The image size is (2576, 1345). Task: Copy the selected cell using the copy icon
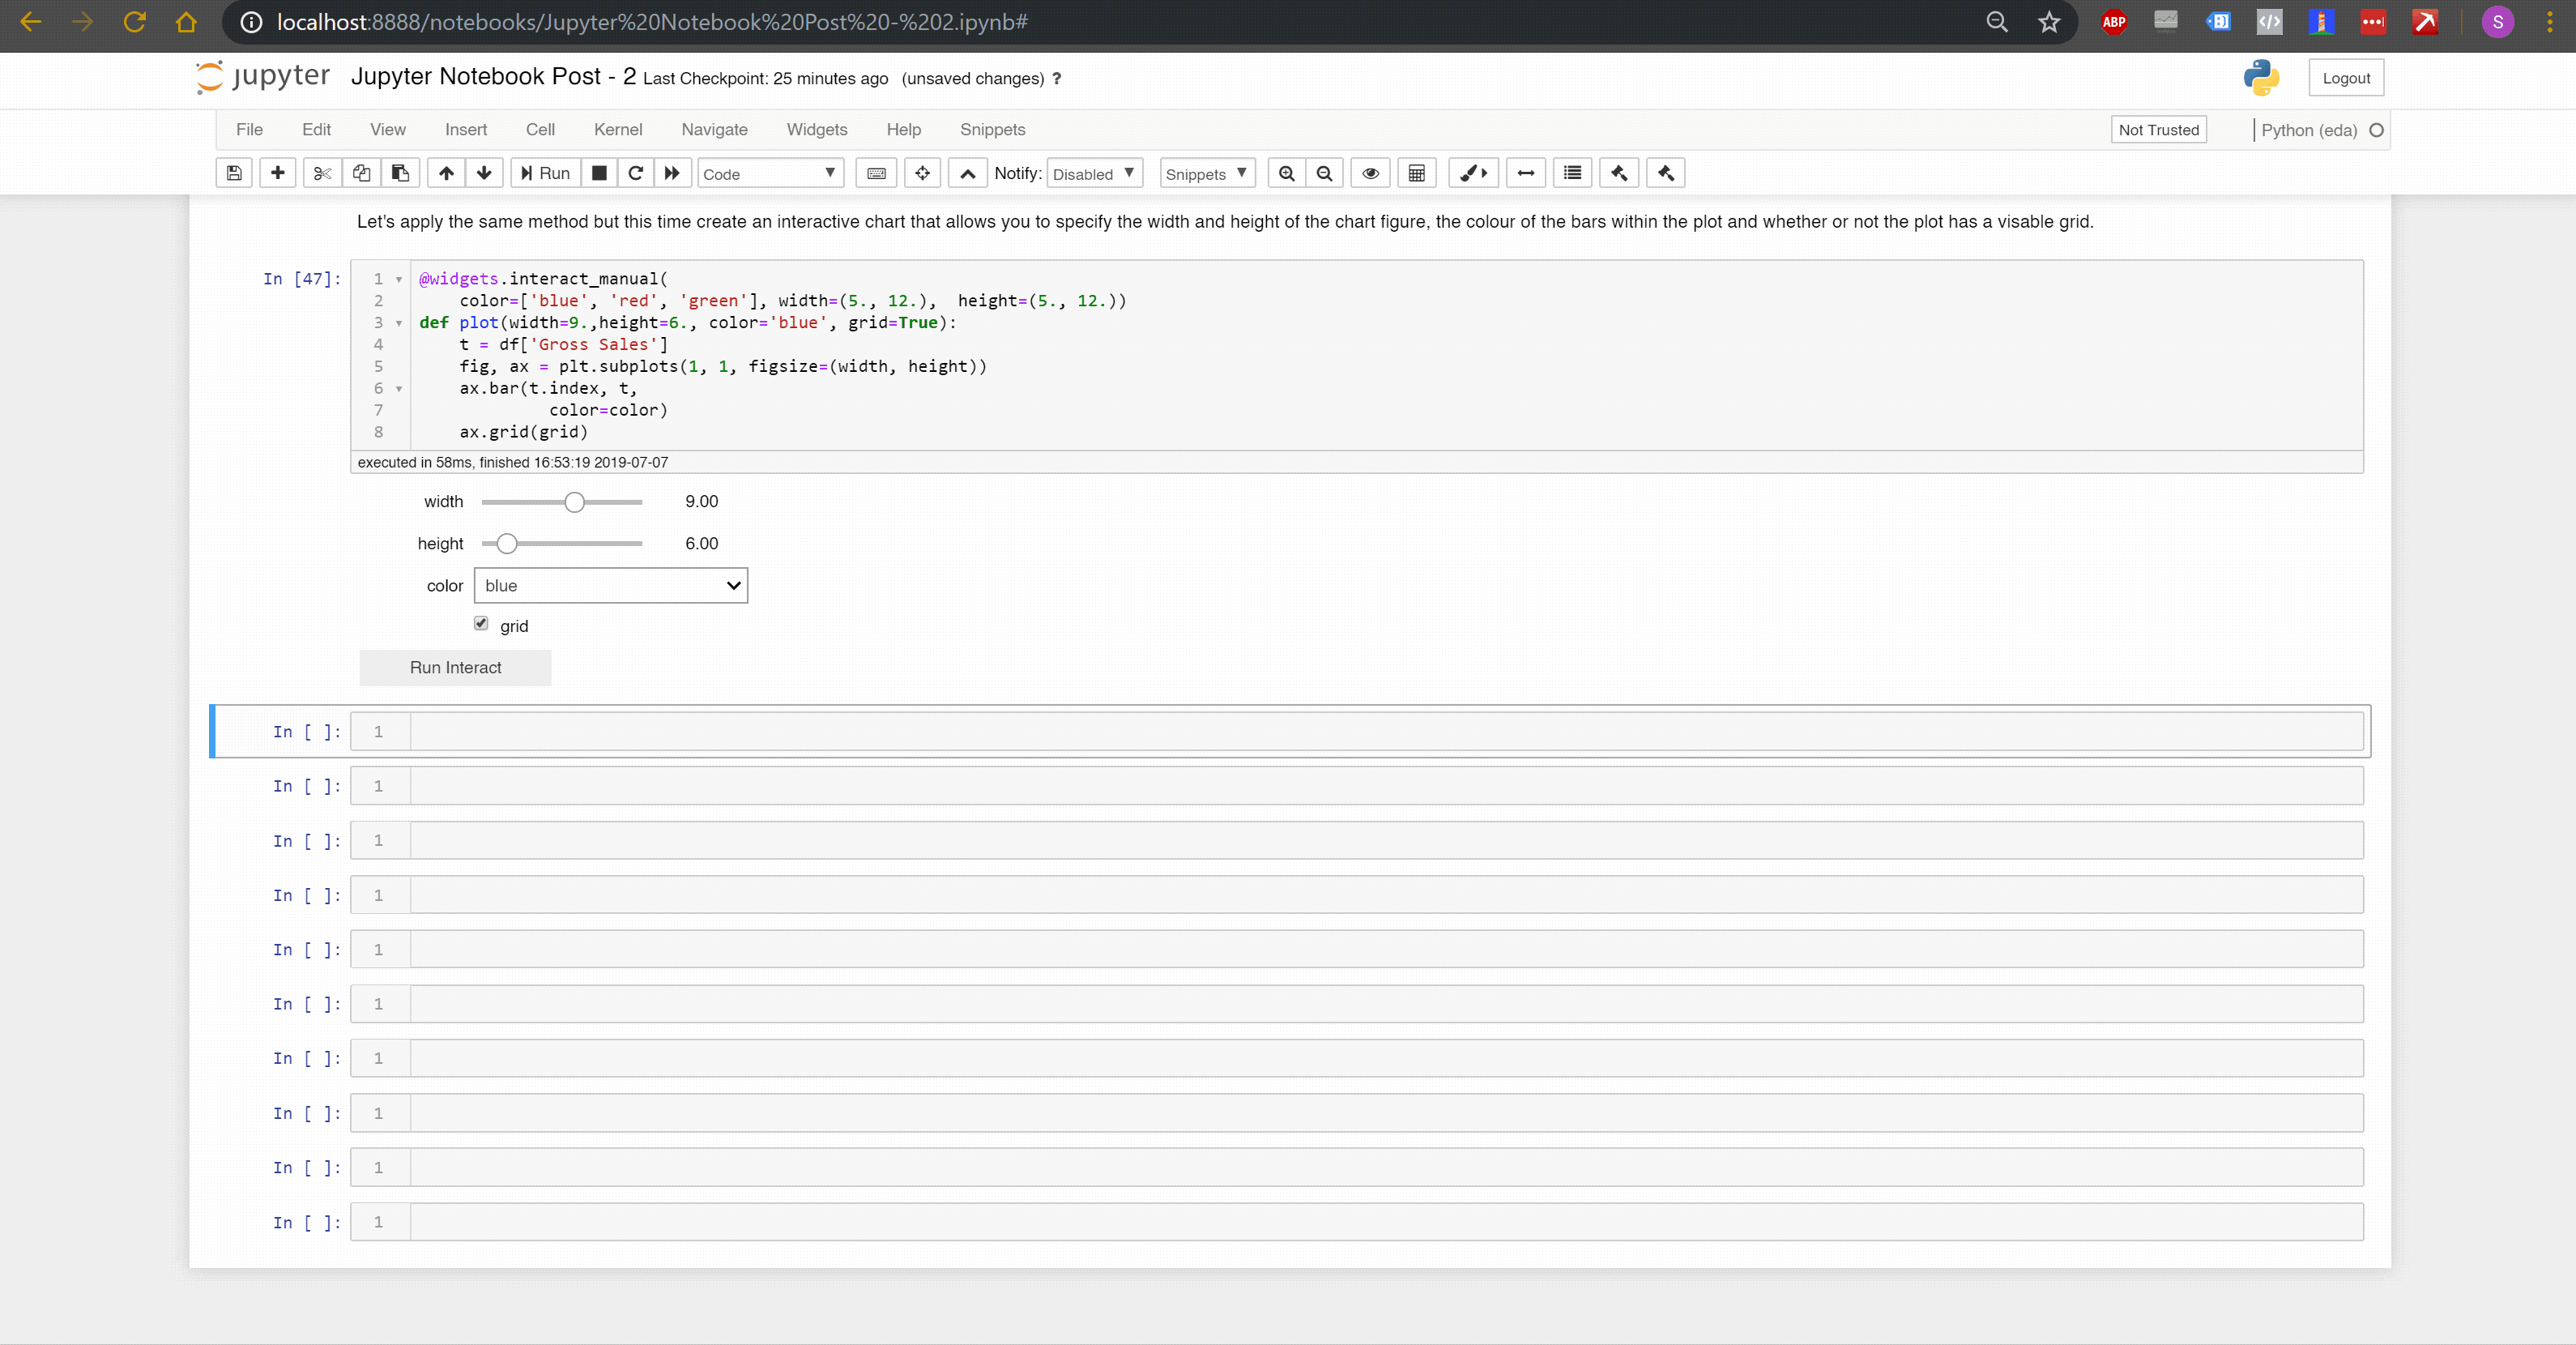point(361,172)
